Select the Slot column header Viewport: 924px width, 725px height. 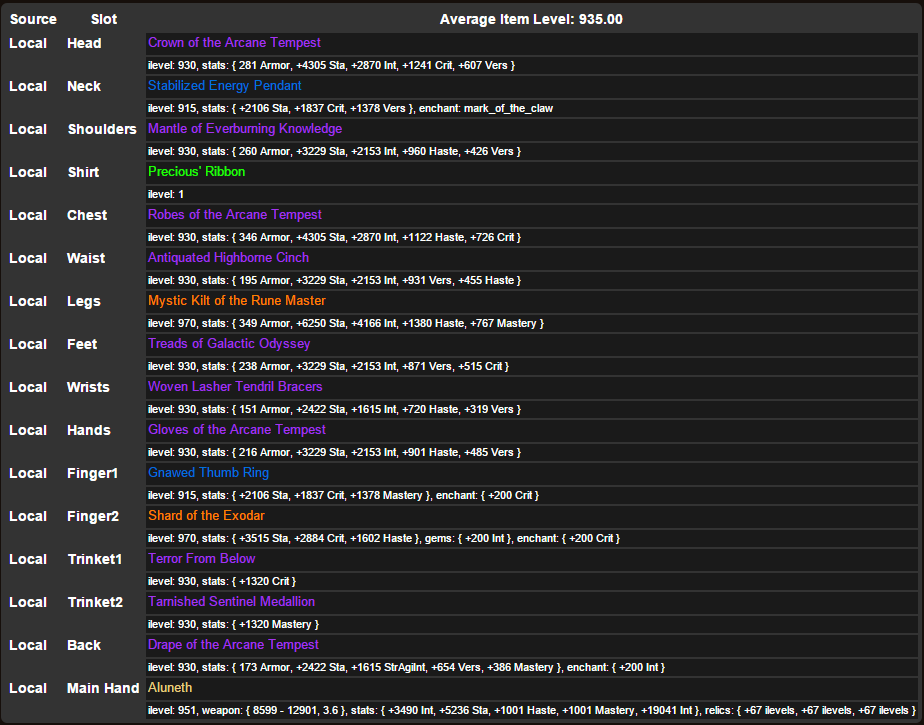point(104,19)
